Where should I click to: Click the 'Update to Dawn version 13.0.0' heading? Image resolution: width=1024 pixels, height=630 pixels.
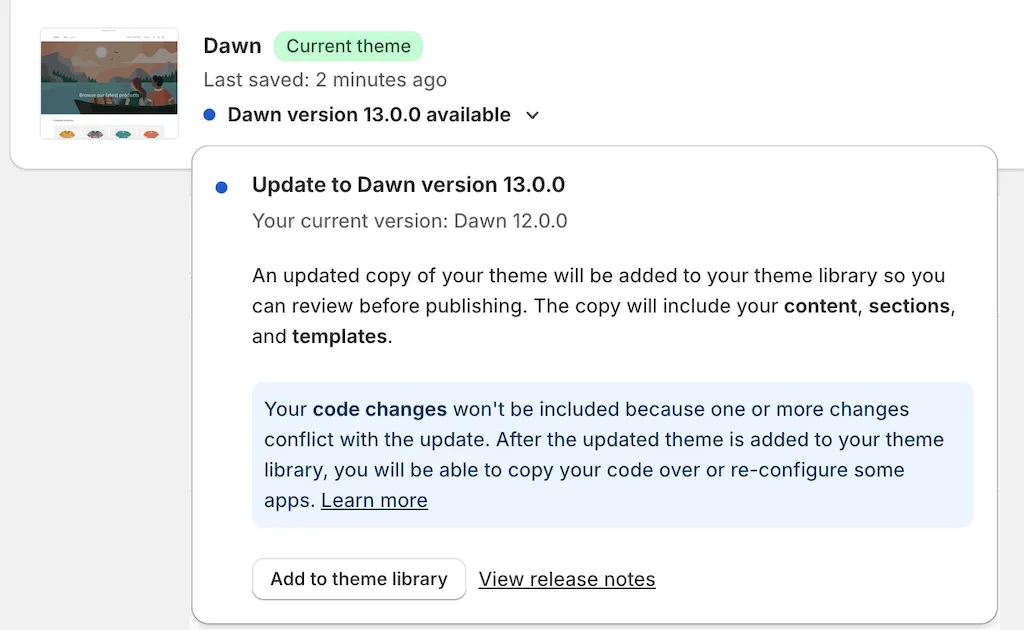click(408, 185)
